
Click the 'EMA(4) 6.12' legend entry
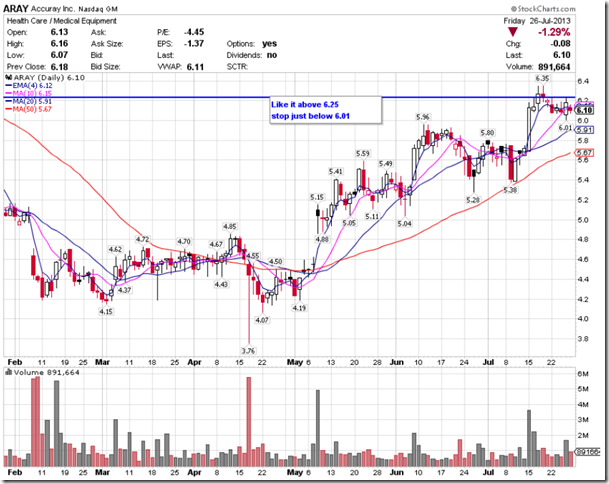[29, 85]
